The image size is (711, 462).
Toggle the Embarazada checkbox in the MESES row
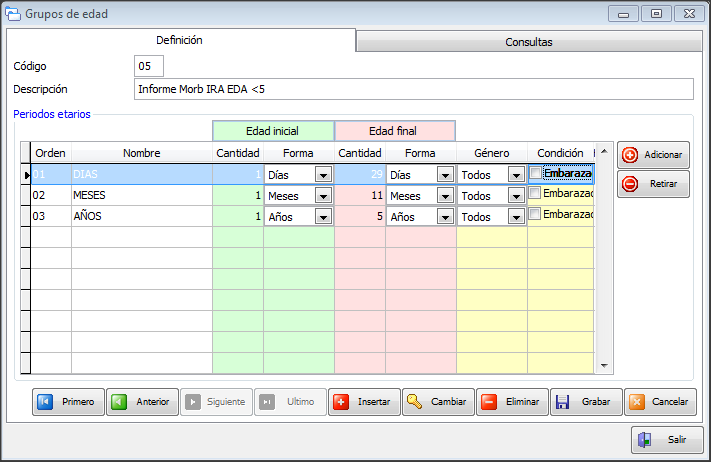click(x=535, y=193)
